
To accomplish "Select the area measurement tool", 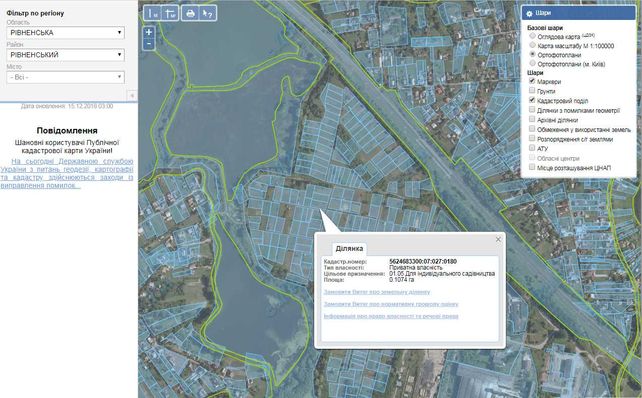I will coord(169,13).
